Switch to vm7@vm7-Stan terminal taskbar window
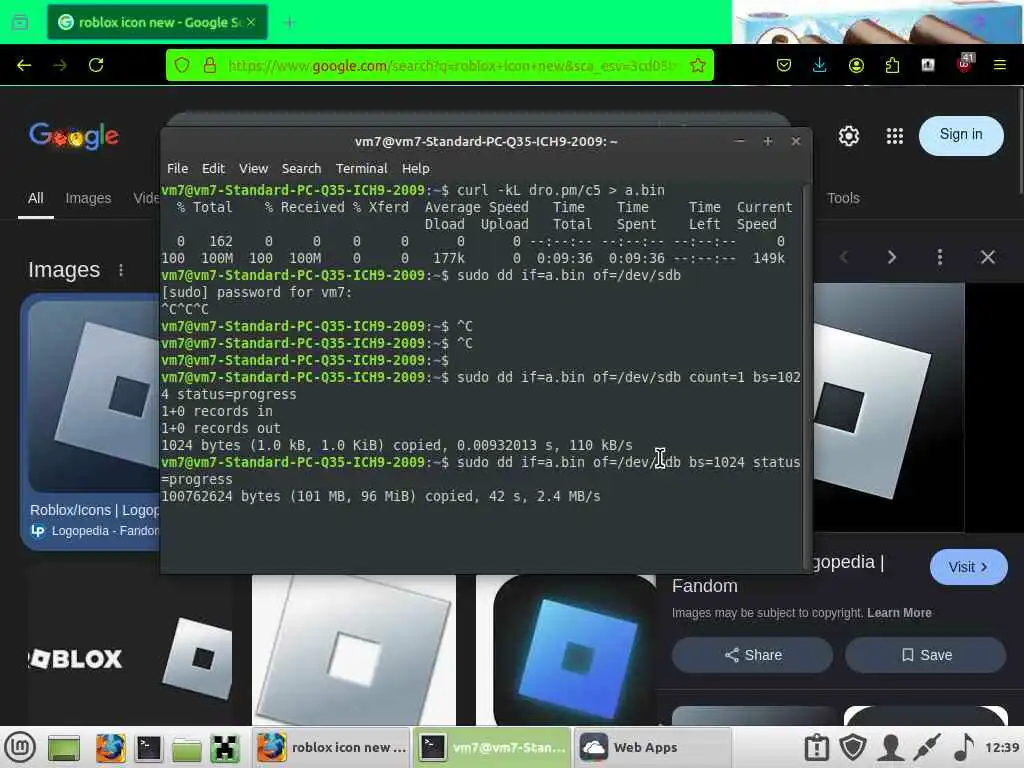Viewport: 1024px width, 768px height. pos(493,747)
